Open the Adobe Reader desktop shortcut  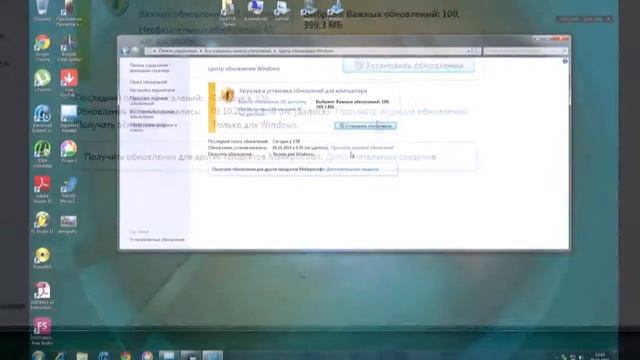[x=42, y=189]
